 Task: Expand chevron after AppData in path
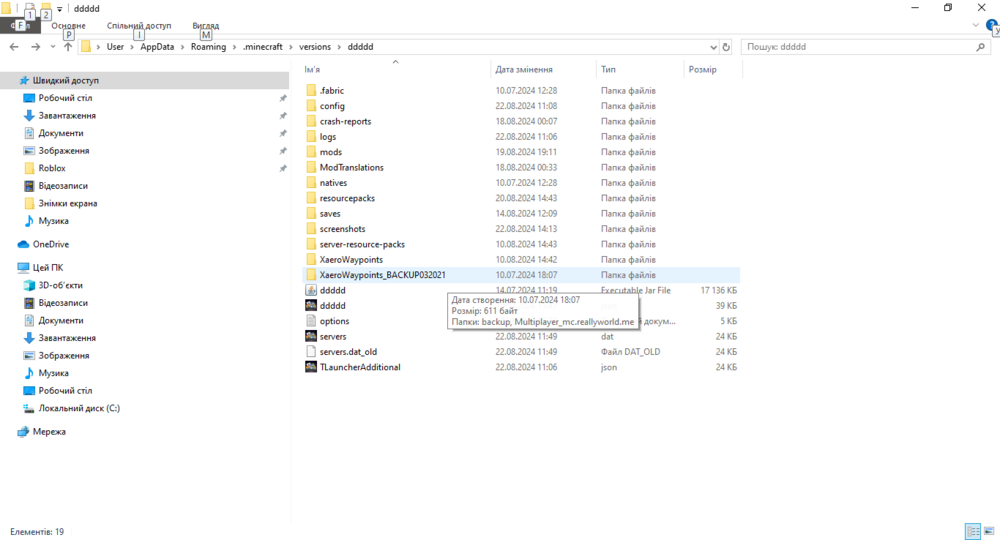pyautogui.click(x=182, y=47)
